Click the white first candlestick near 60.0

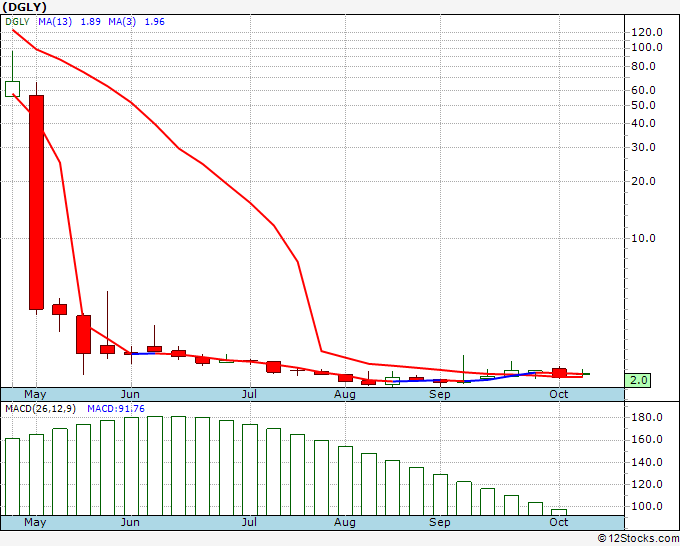click(x=13, y=88)
